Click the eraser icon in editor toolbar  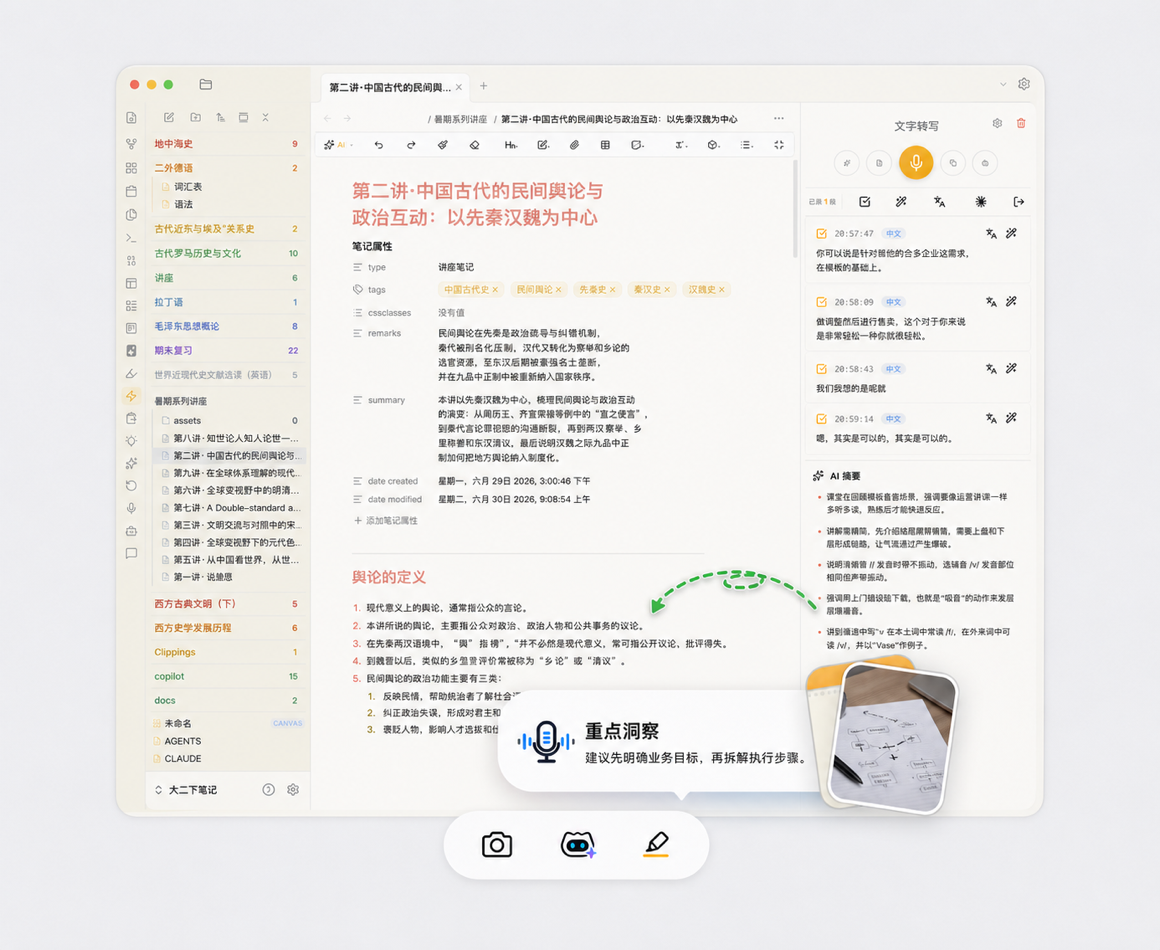(x=475, y=145)
